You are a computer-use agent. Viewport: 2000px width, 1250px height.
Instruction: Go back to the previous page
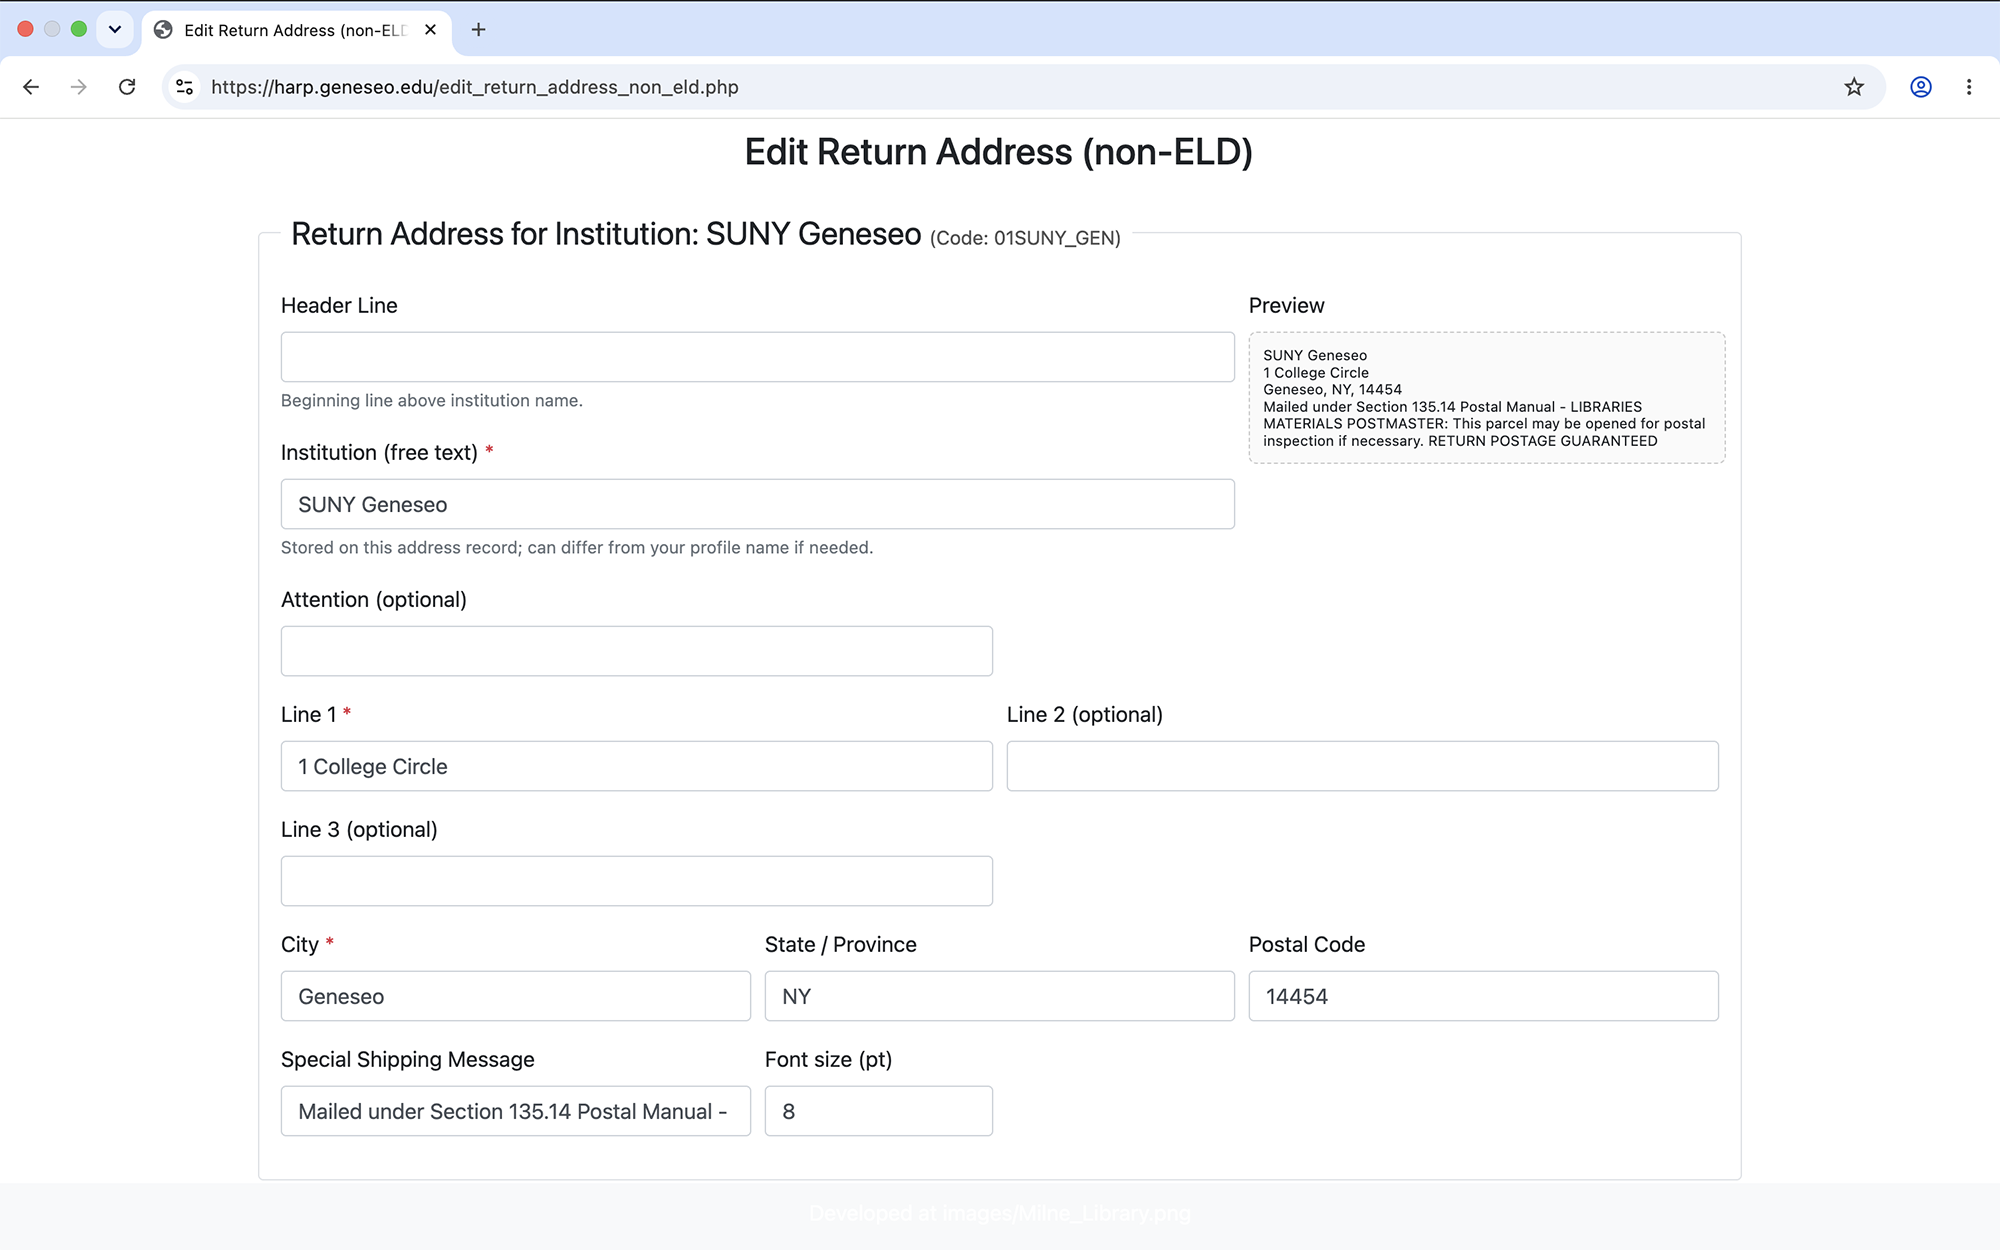31,87
